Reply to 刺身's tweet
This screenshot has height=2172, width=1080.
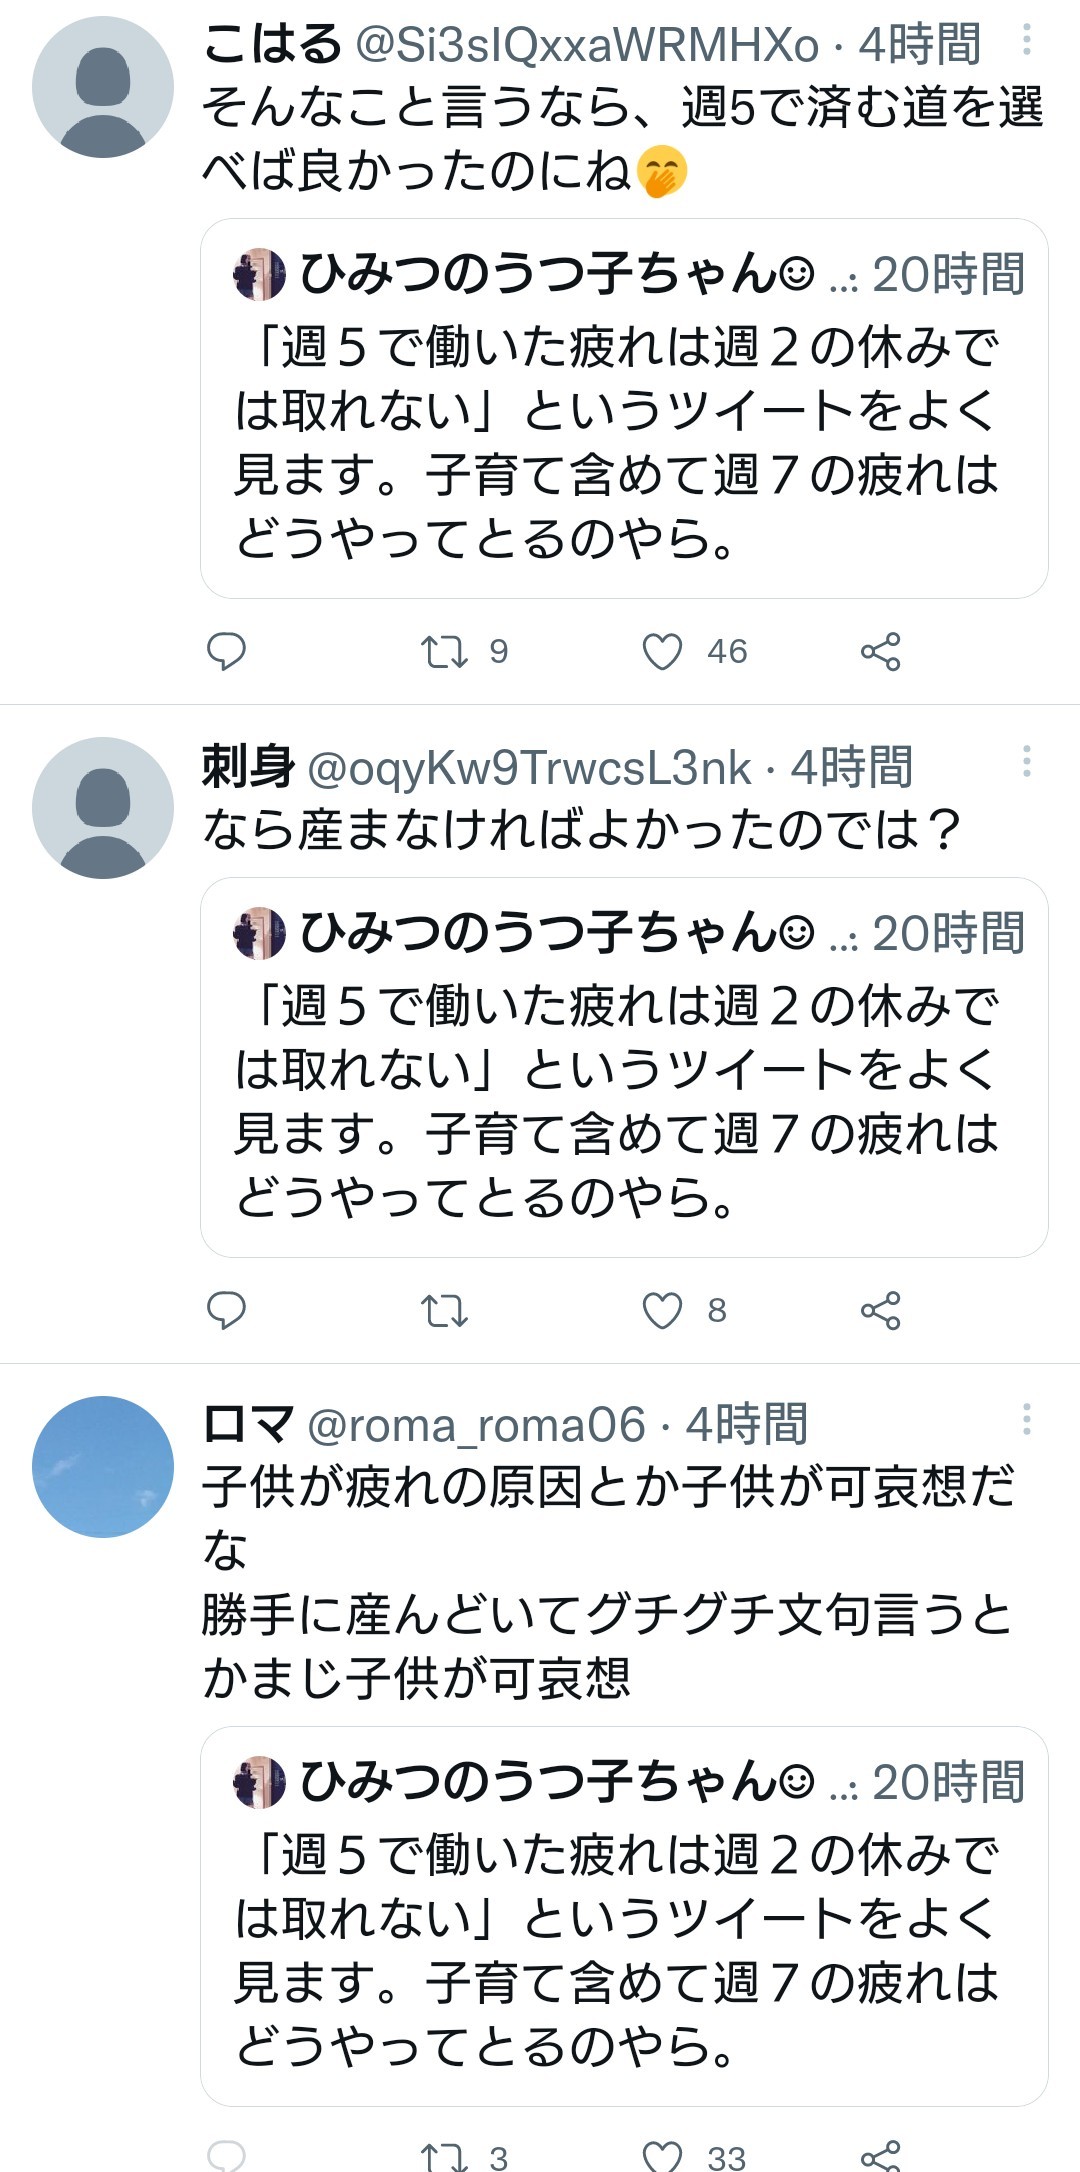(x=226, y=1310)
